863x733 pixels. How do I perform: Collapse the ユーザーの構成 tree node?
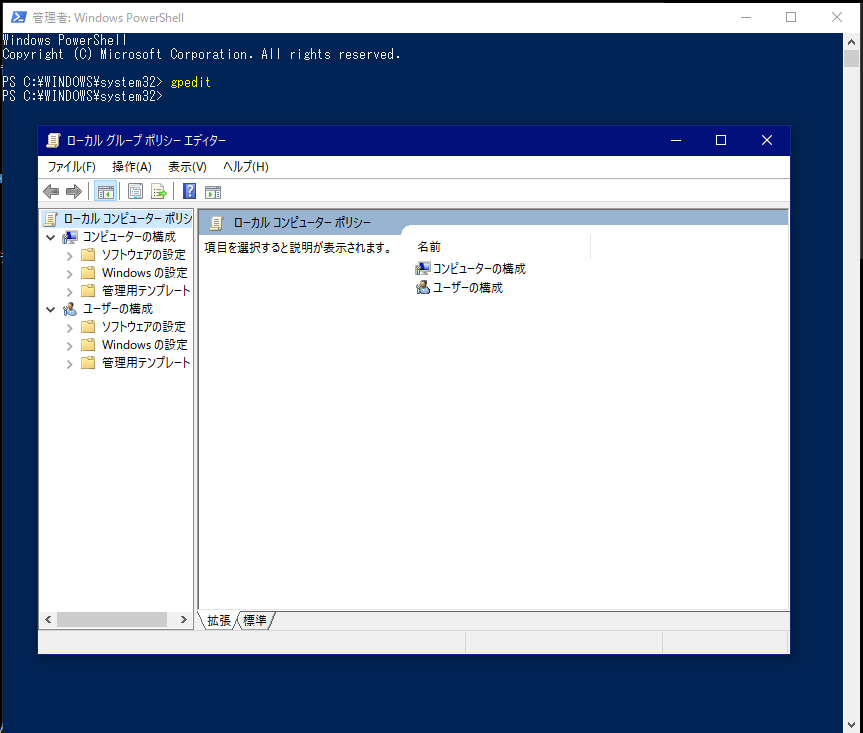[51, 309]
